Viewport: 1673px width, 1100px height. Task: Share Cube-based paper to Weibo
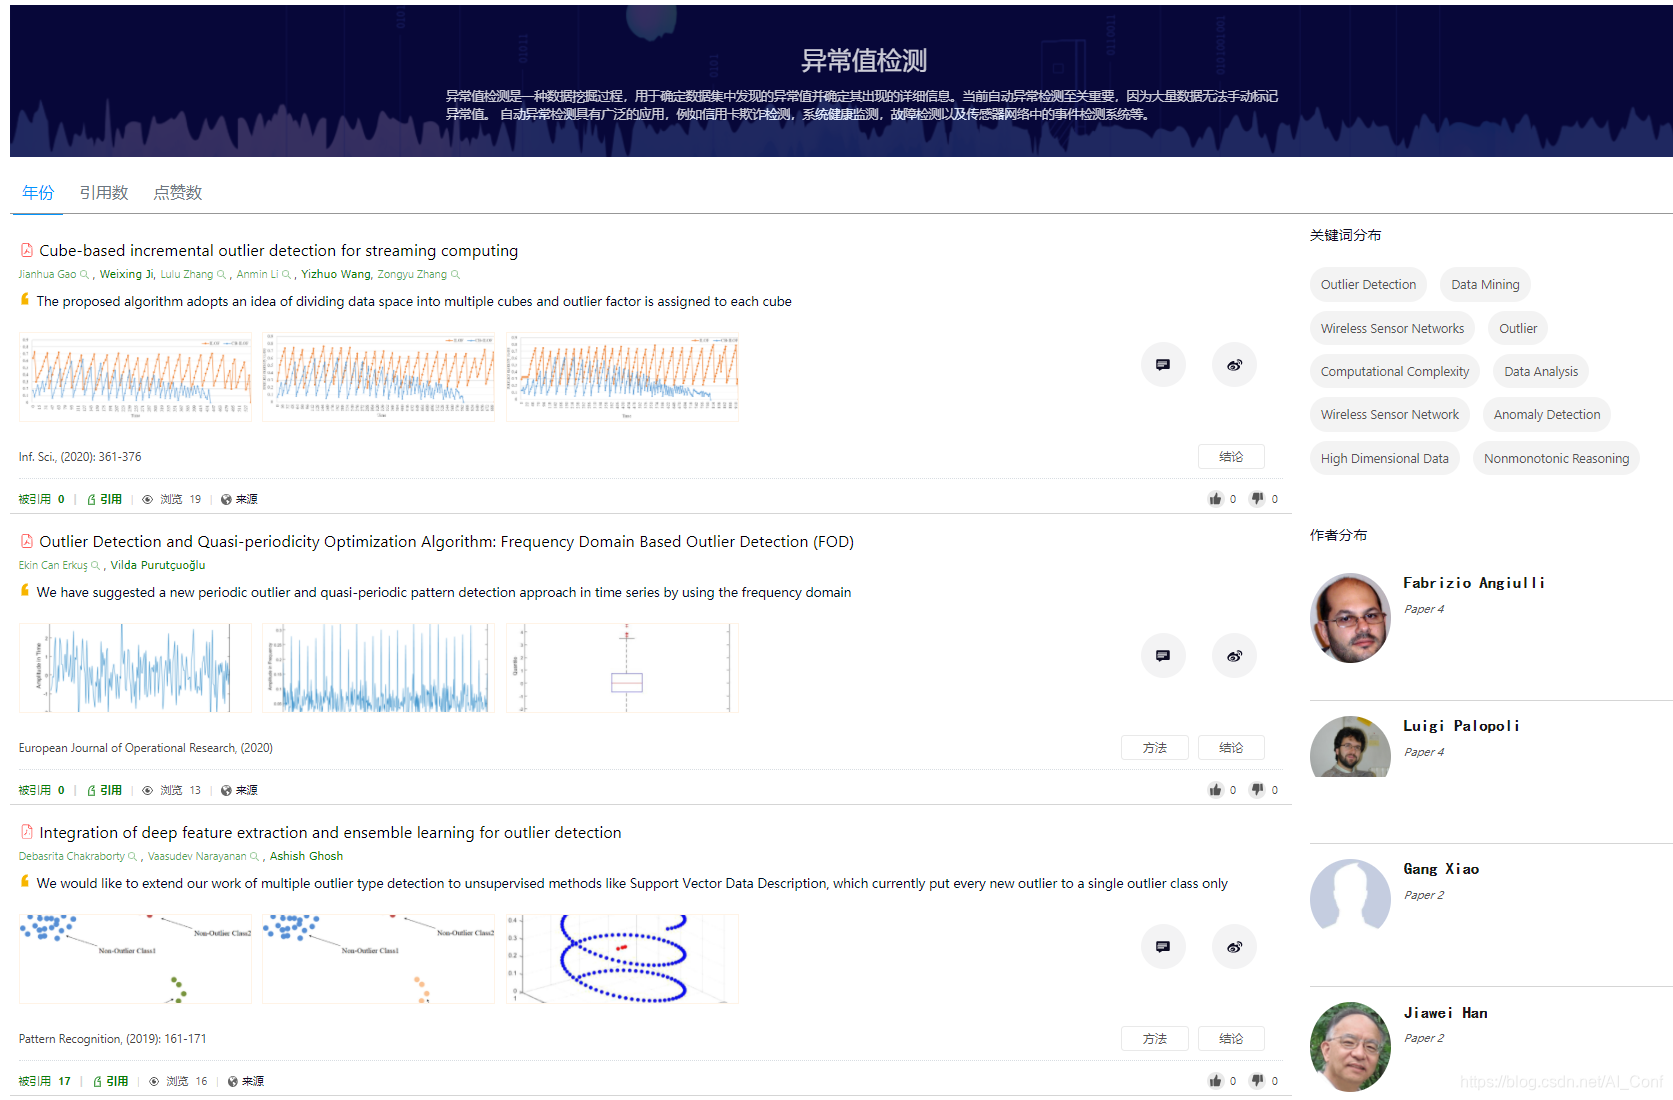click(1234, 365)
